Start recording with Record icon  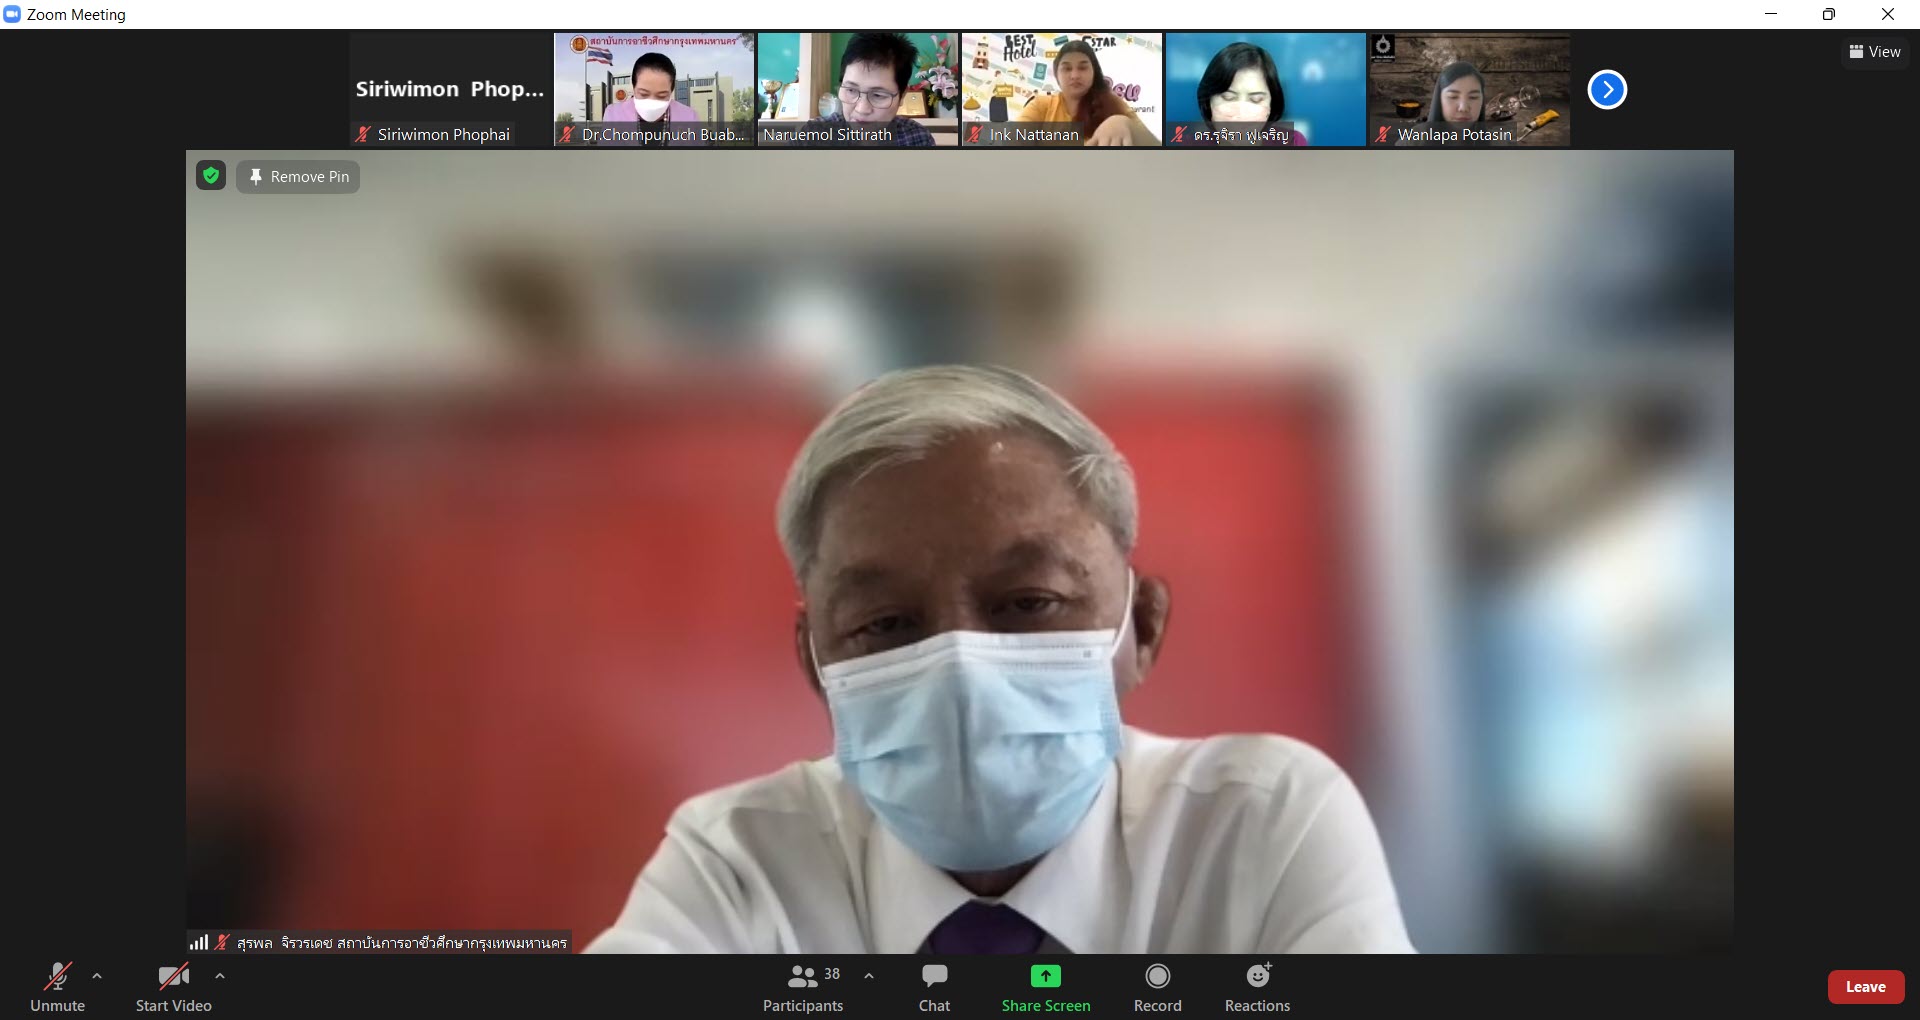(1157, 976)
